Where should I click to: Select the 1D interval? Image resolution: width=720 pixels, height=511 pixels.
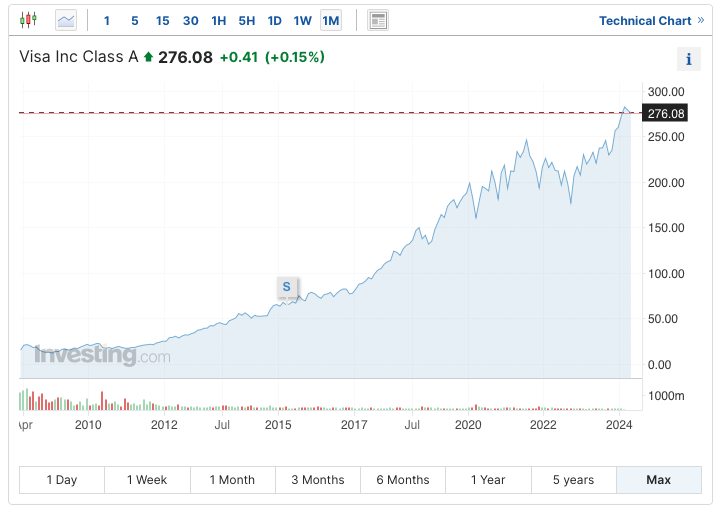pyautogui.click(x=275, y=21)
